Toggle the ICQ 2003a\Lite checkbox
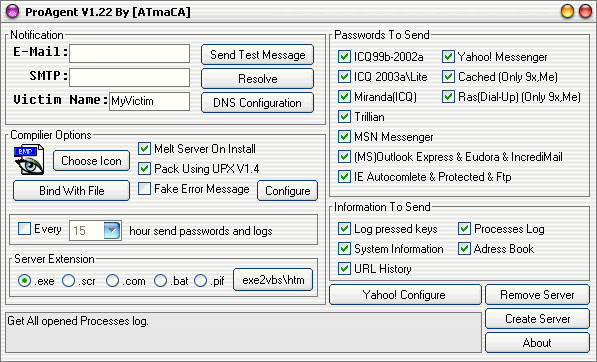 tap(344, 77)
